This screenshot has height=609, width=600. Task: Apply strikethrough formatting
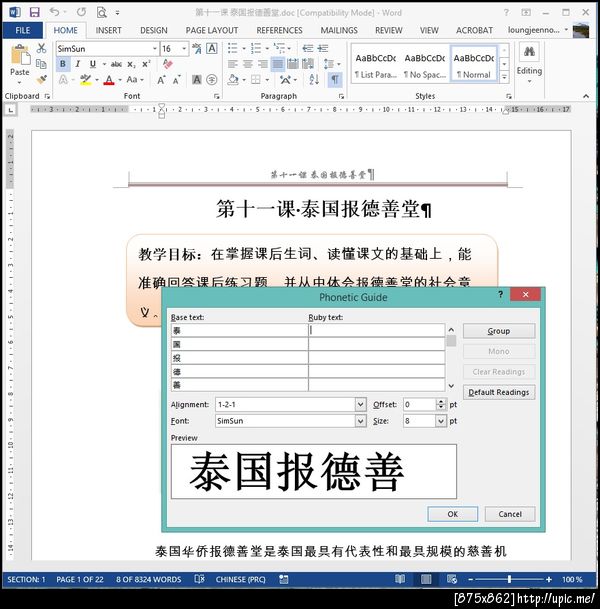(x=116, y=64)
